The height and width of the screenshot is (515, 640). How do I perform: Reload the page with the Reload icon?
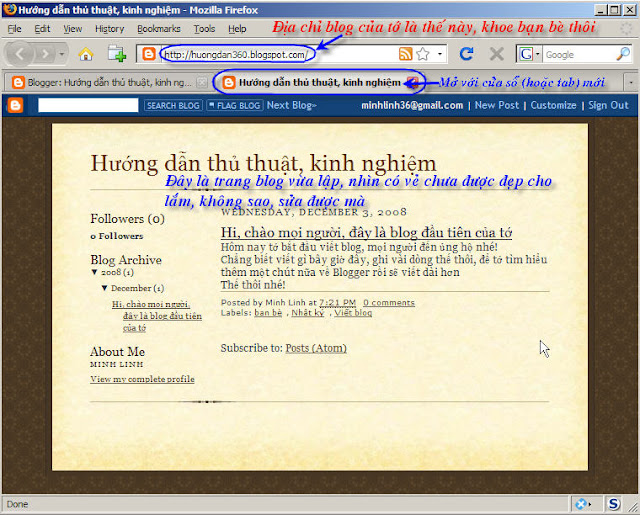(466, 54)
